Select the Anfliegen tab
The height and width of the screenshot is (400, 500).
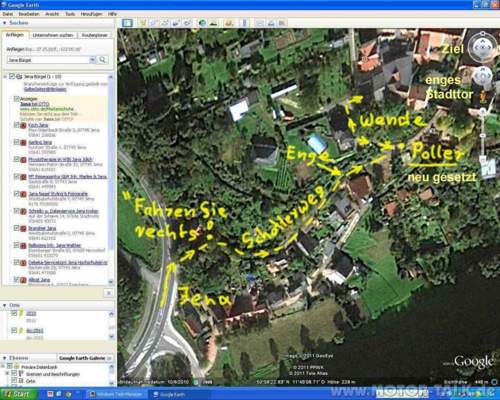[x=15, y=35]
